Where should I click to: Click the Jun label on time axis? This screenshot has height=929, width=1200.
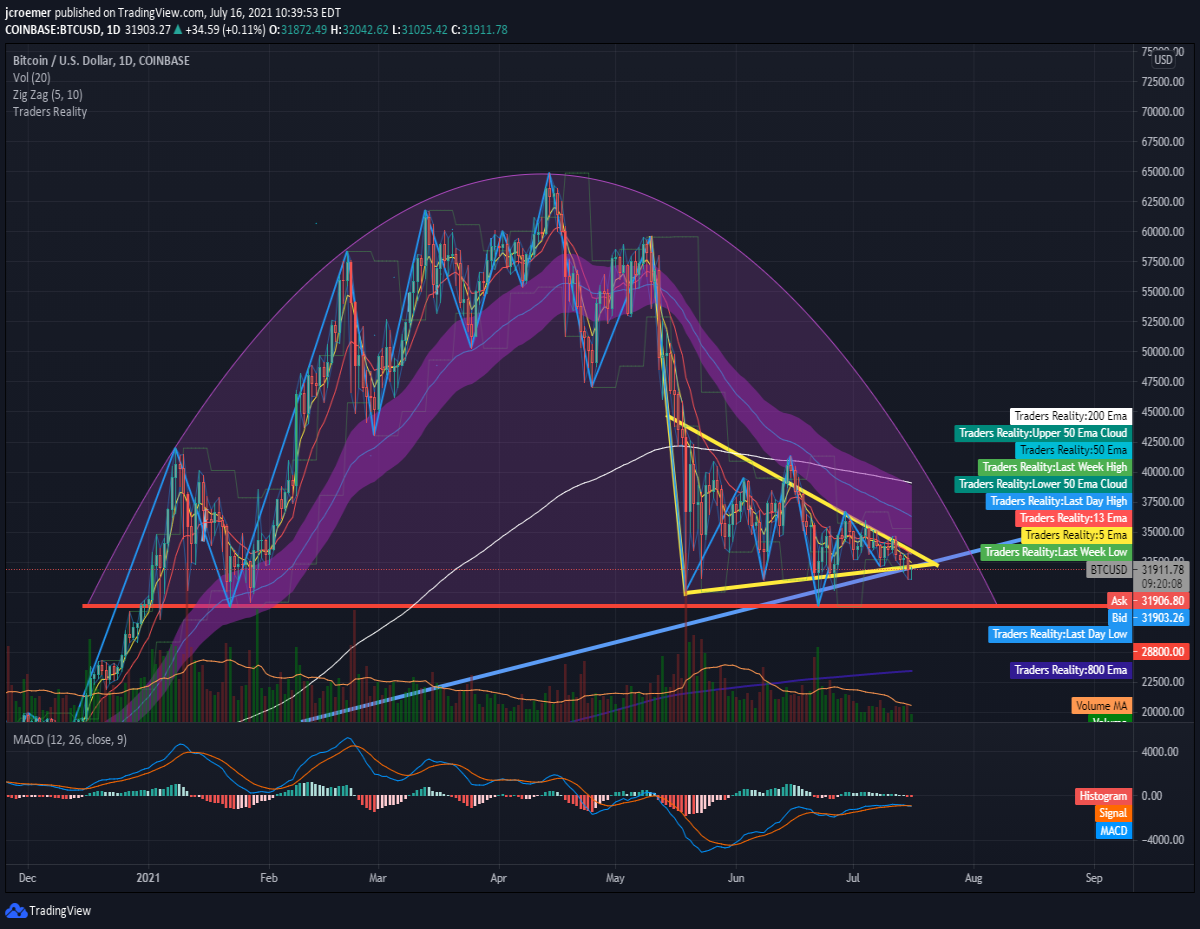(x=735, y=878)
